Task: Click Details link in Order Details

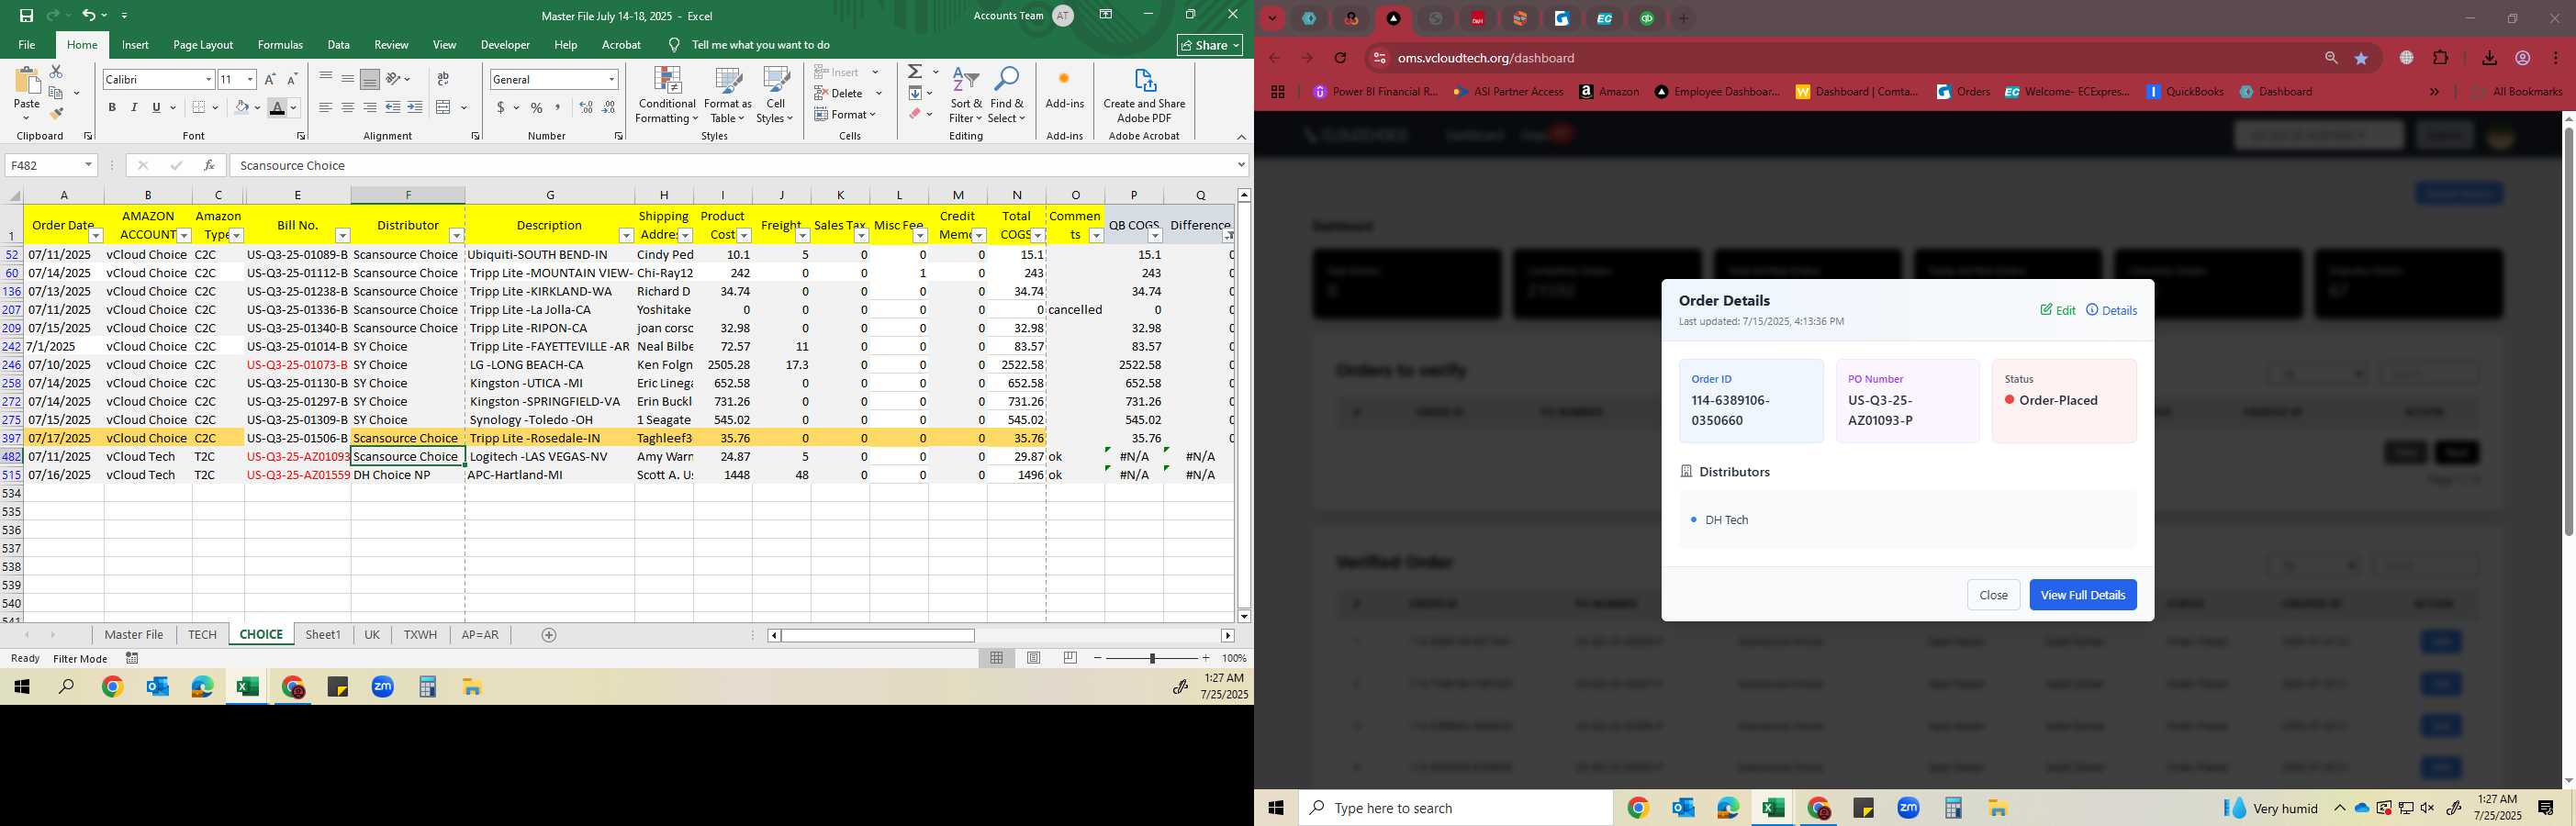Action: coord(2111,310)
